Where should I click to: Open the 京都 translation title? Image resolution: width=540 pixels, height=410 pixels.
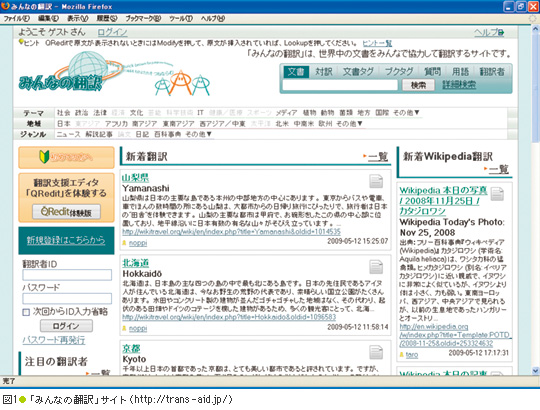click(131, 349)
